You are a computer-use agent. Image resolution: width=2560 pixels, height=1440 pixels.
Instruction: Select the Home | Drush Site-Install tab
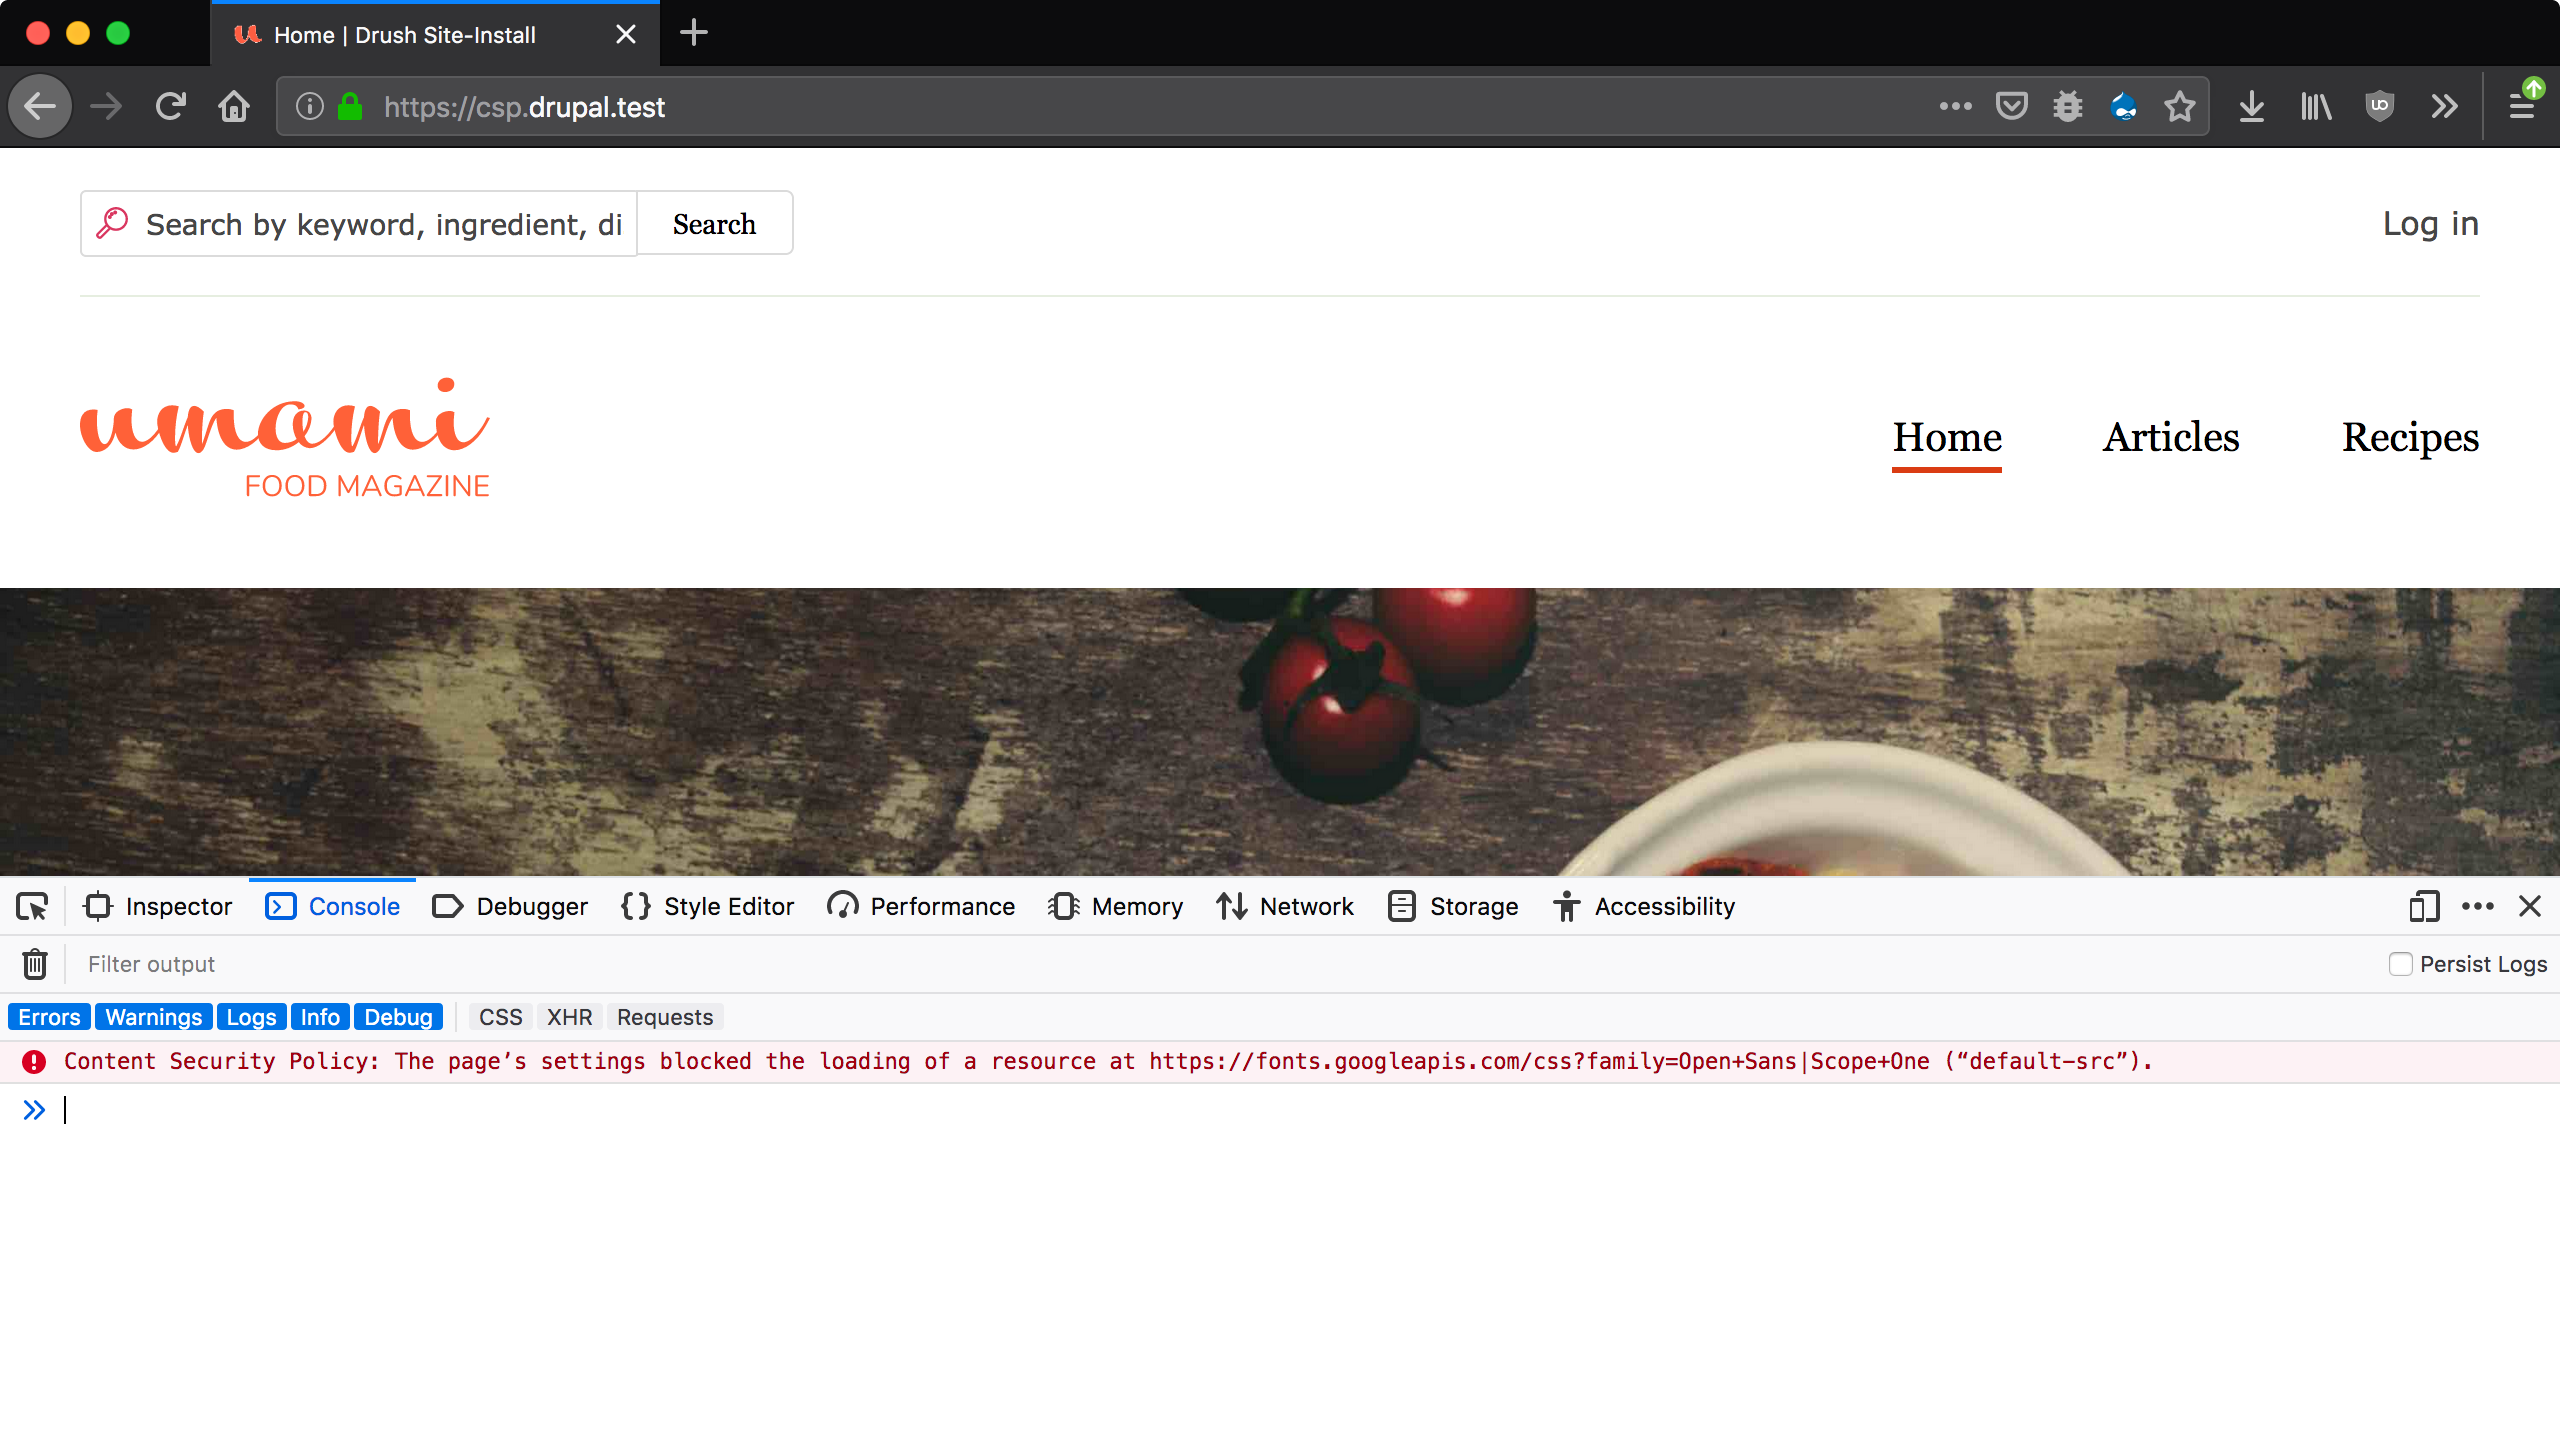pyautogui.click(x=434, y=34)
